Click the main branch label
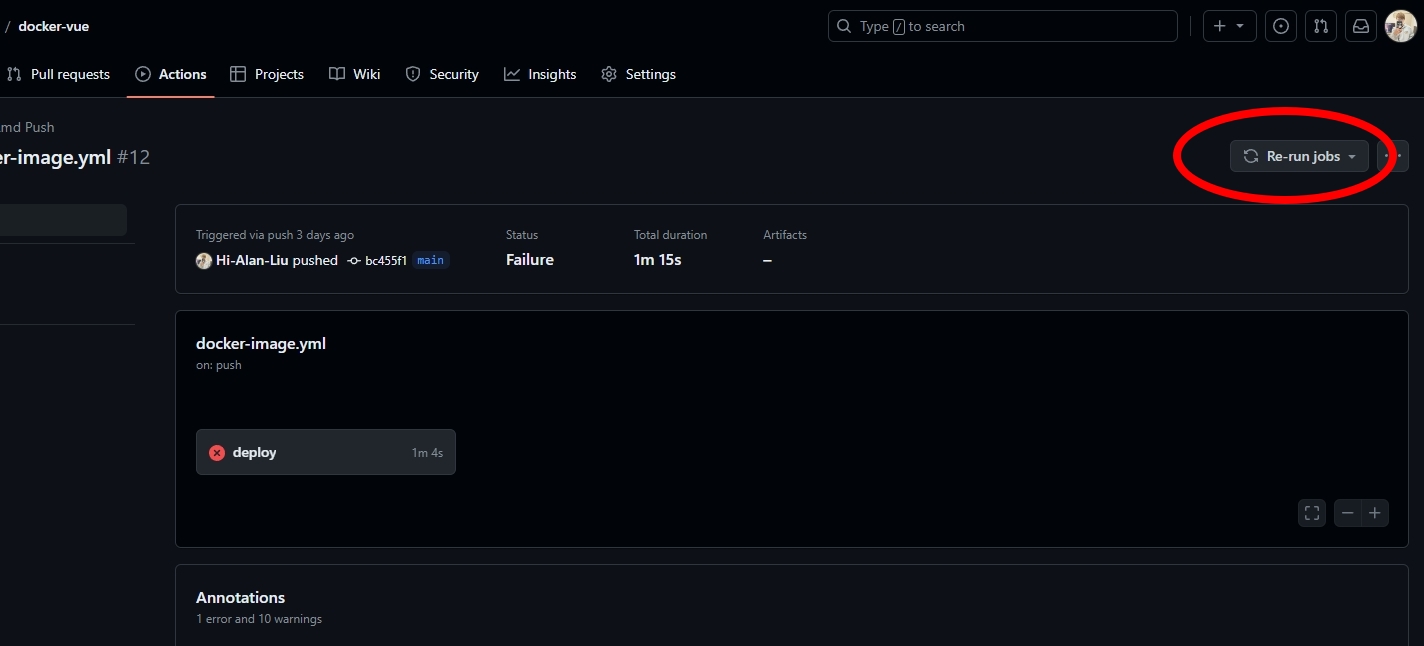Image resolution: width=1424 pixels, height=646 pixels. 430,260
